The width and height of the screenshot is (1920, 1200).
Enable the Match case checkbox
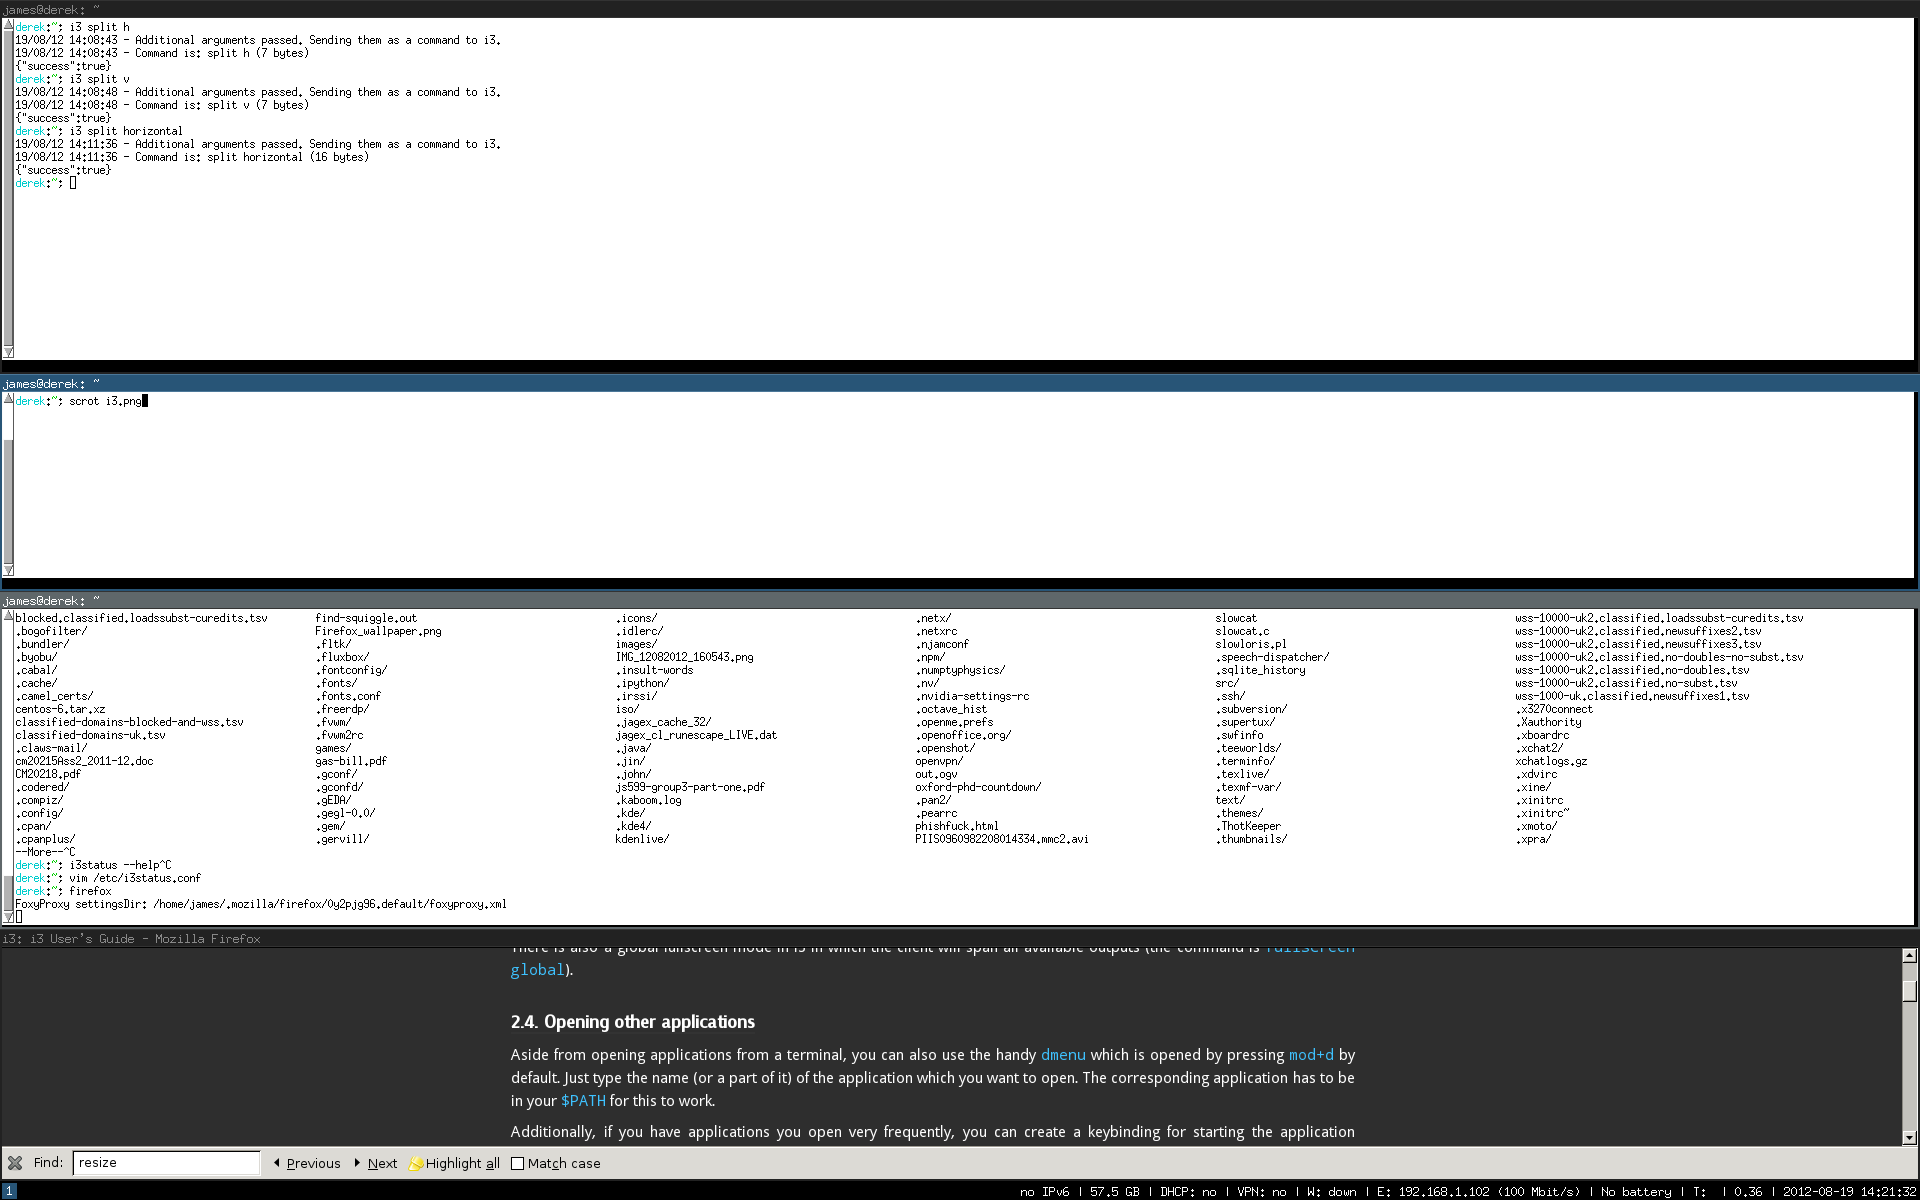(x=517, y=1163)
